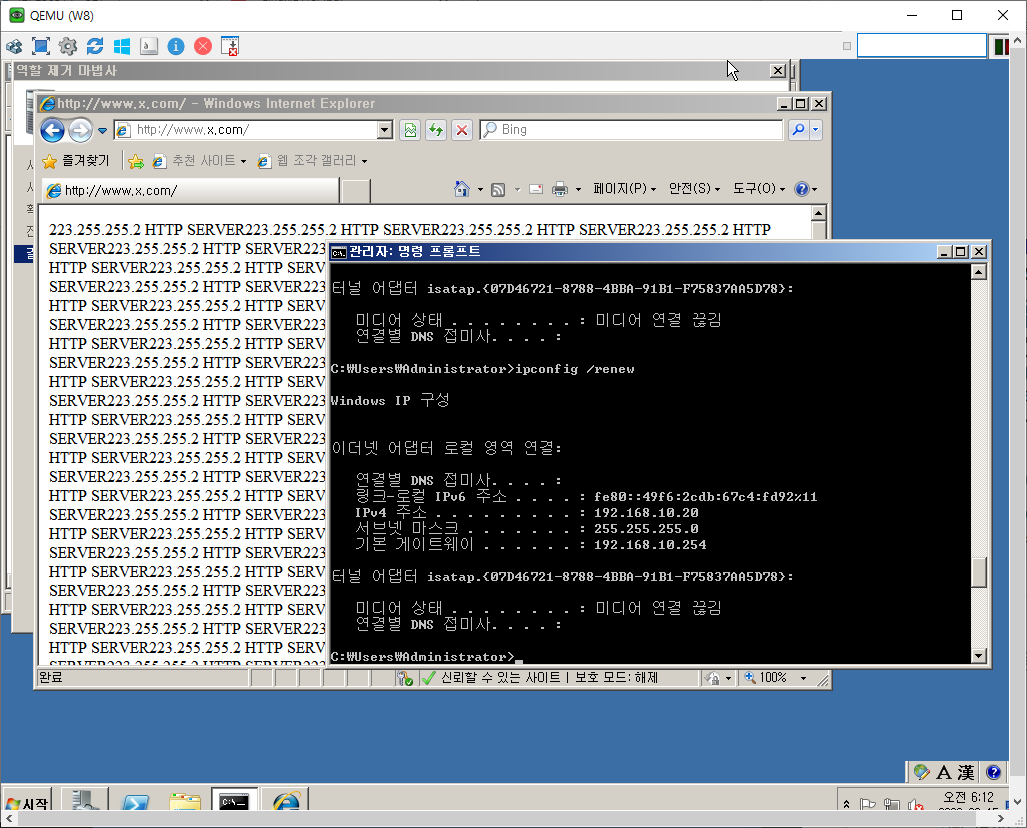This screenshot has width=1027, height=828.
Task: Click the RSS feeds icon in IE
Action: [x=498, y=190]
